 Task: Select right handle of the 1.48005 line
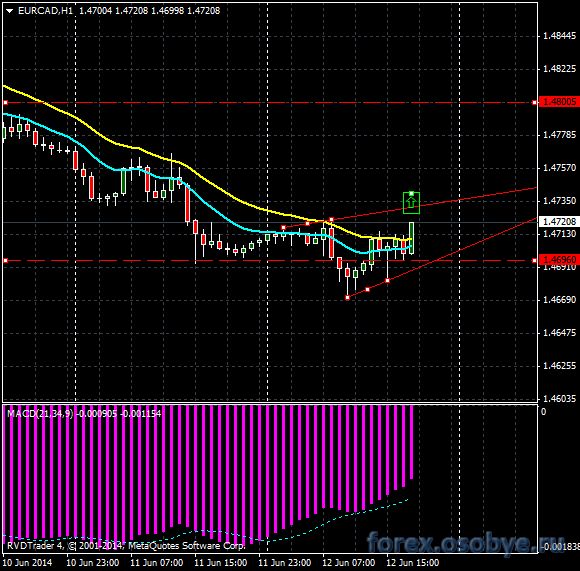tap(534, 102)
